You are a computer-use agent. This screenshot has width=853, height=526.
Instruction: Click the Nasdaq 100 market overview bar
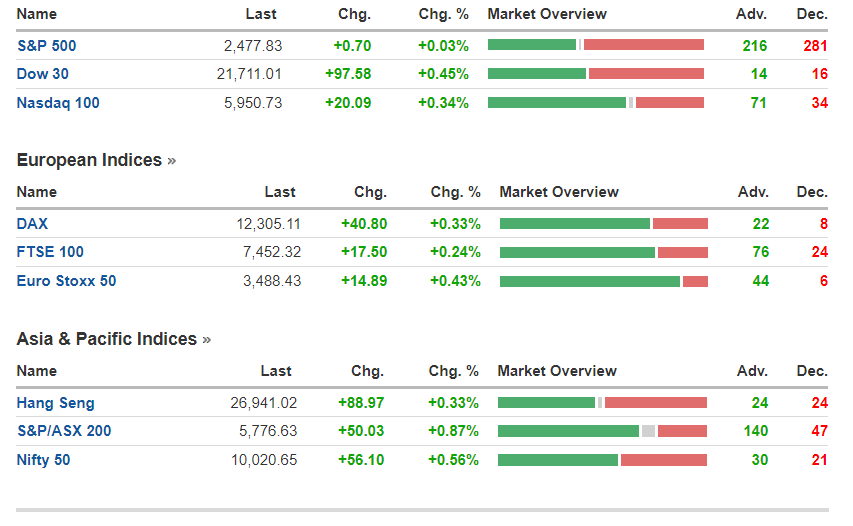596,103
